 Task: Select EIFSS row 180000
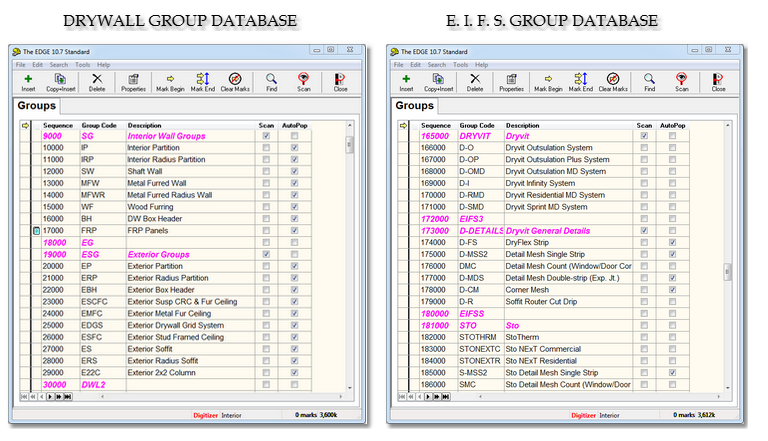544,314
